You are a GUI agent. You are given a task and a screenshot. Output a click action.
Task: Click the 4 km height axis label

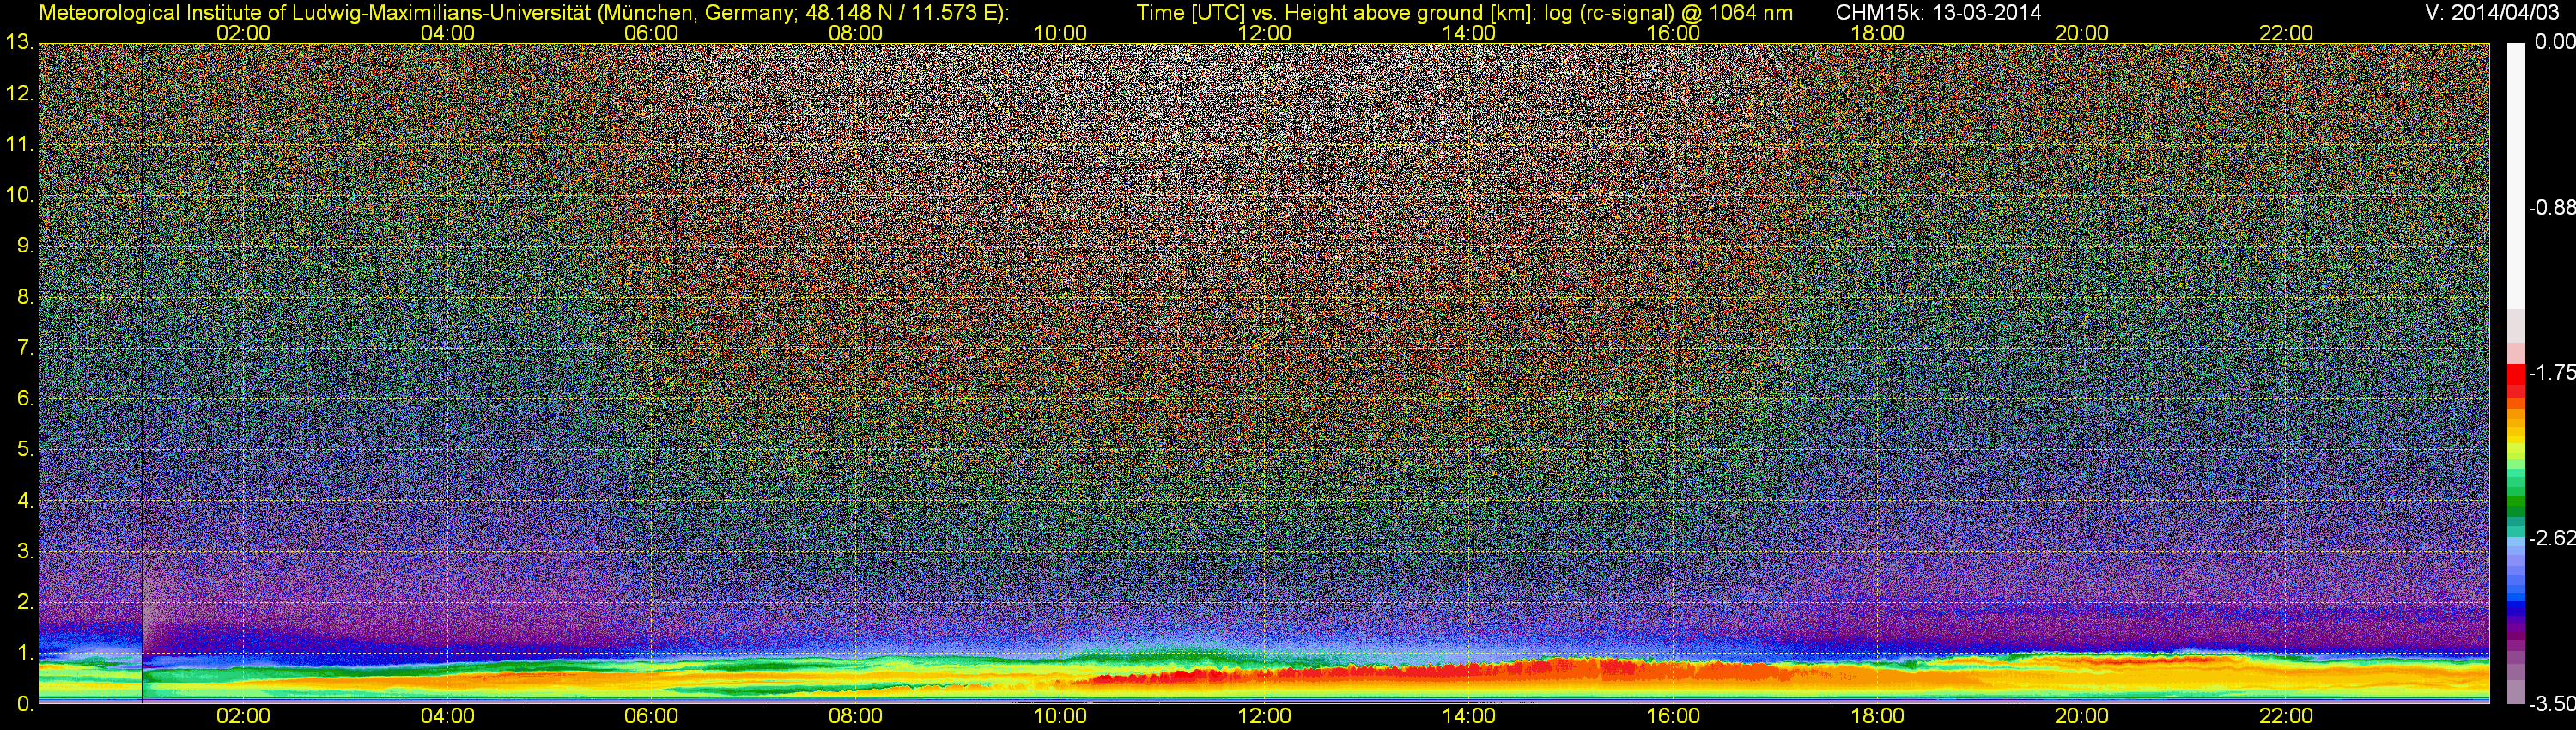click(x=25, y=501)
